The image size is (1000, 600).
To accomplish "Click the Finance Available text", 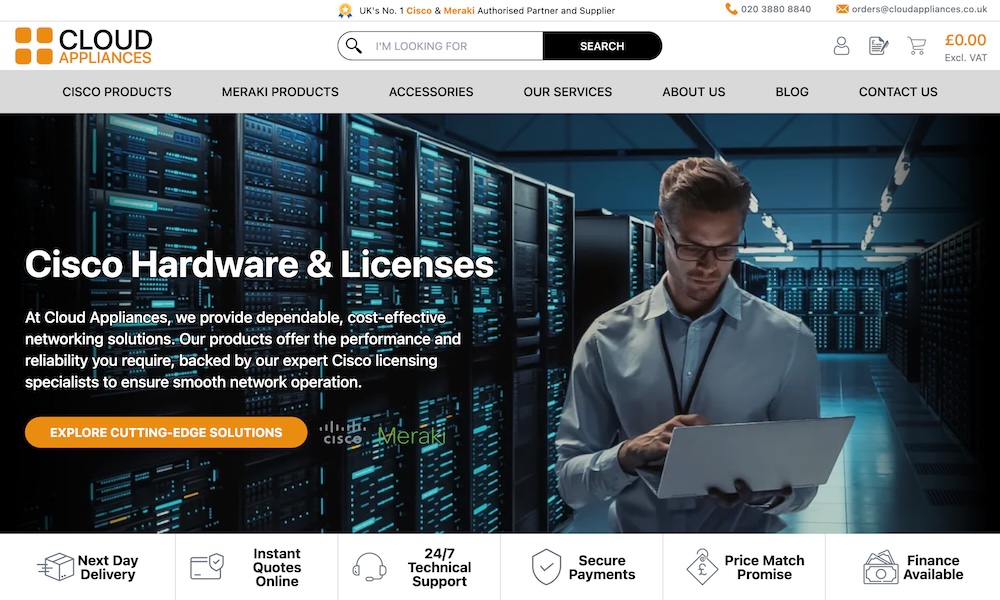I will [933, 567].
